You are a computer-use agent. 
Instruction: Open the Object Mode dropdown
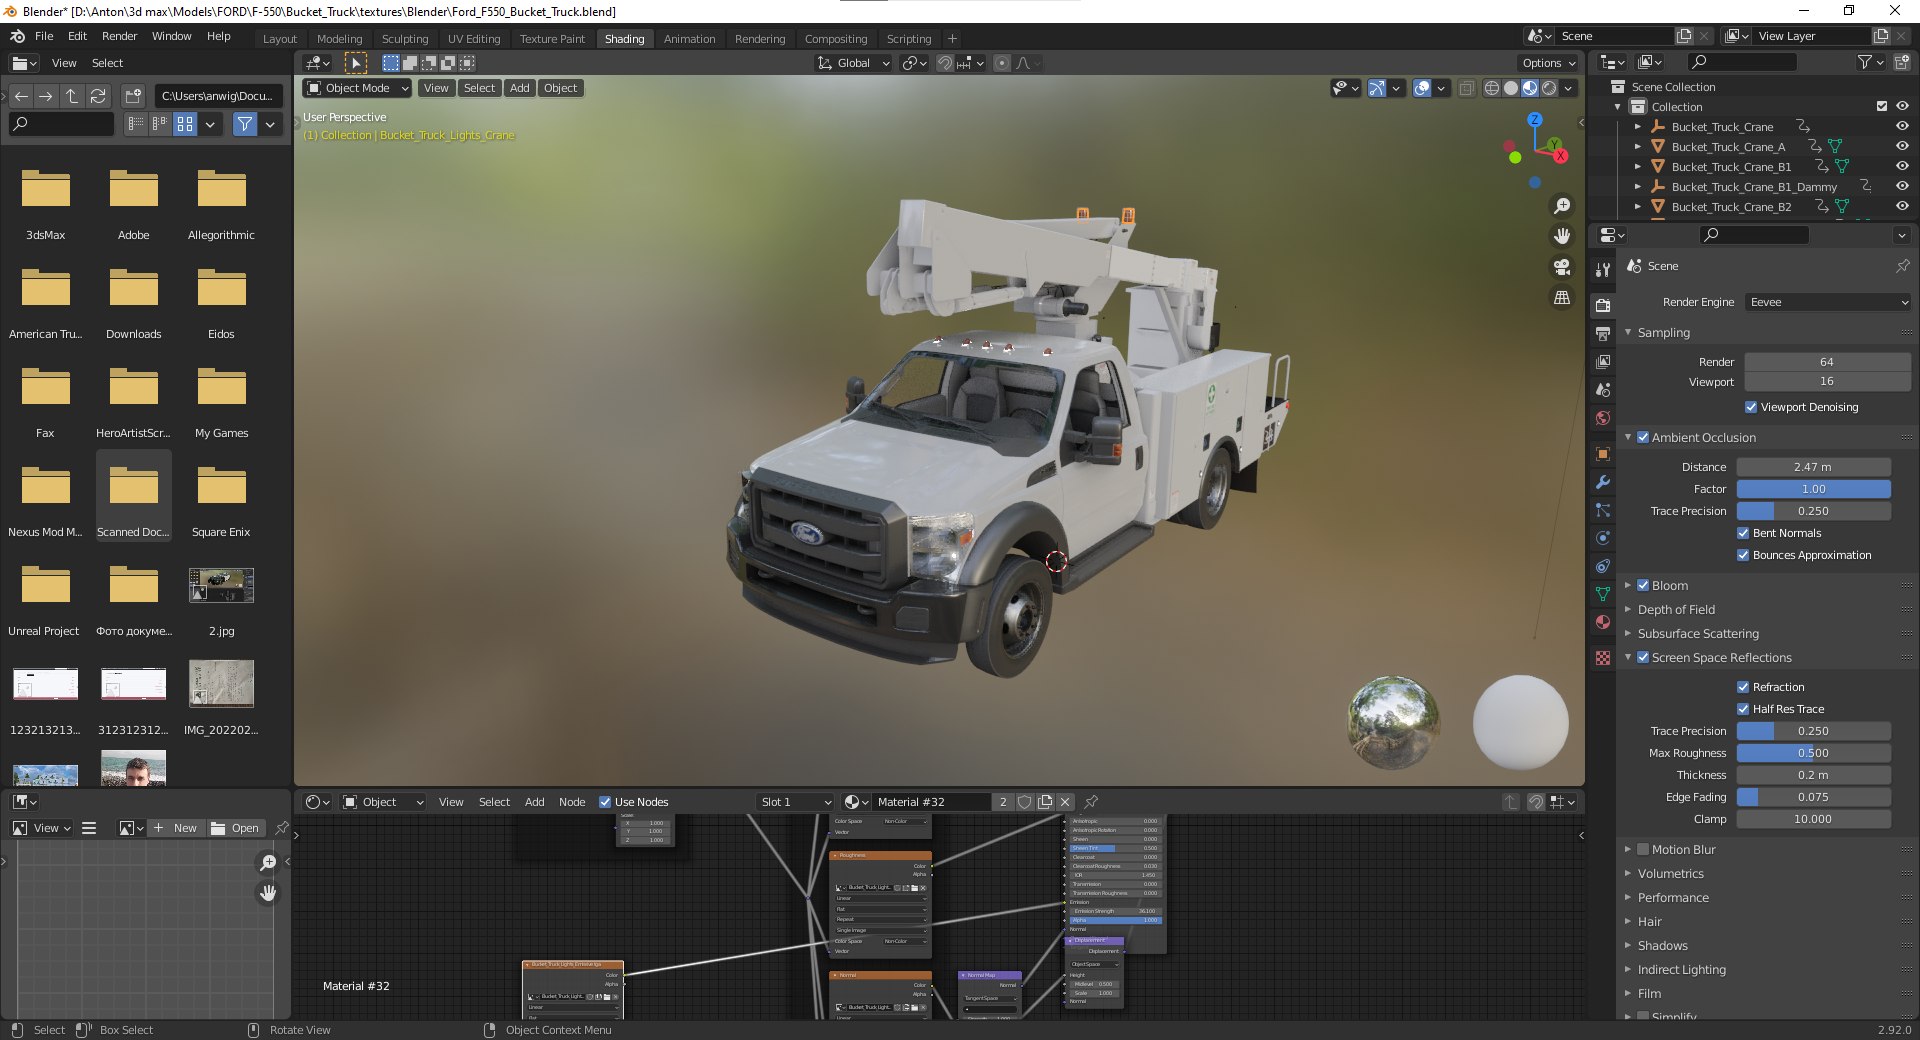click(357, 88)
